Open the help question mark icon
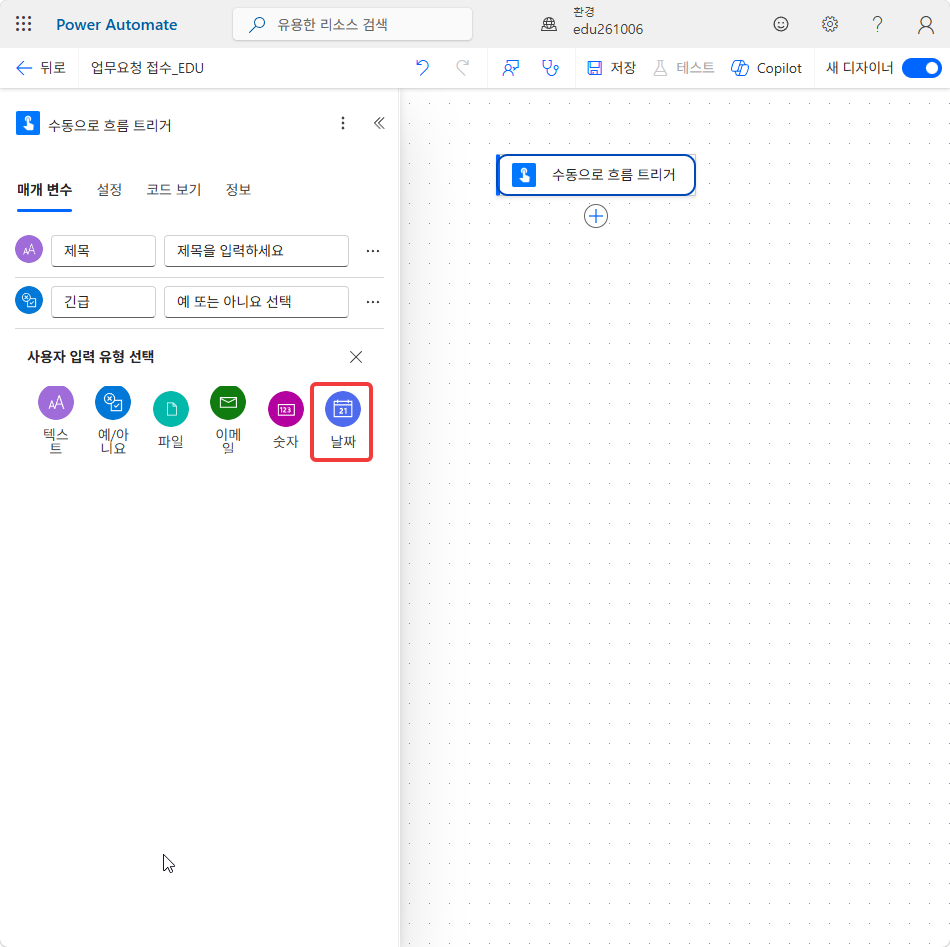Viewport: 950px width, 947px height. coord(877,24)
